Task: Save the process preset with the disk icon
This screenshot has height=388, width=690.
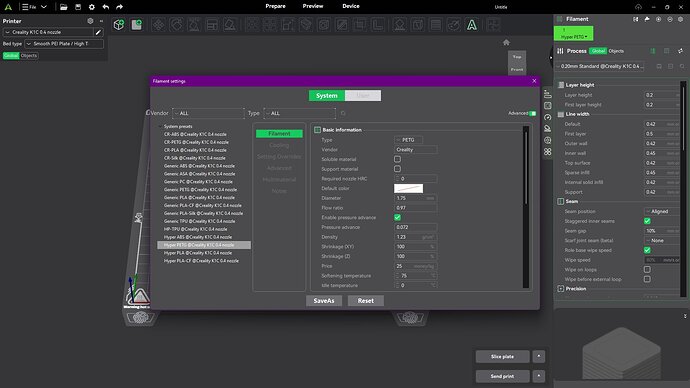Action: pyautogui.click(x=659, y=66)
